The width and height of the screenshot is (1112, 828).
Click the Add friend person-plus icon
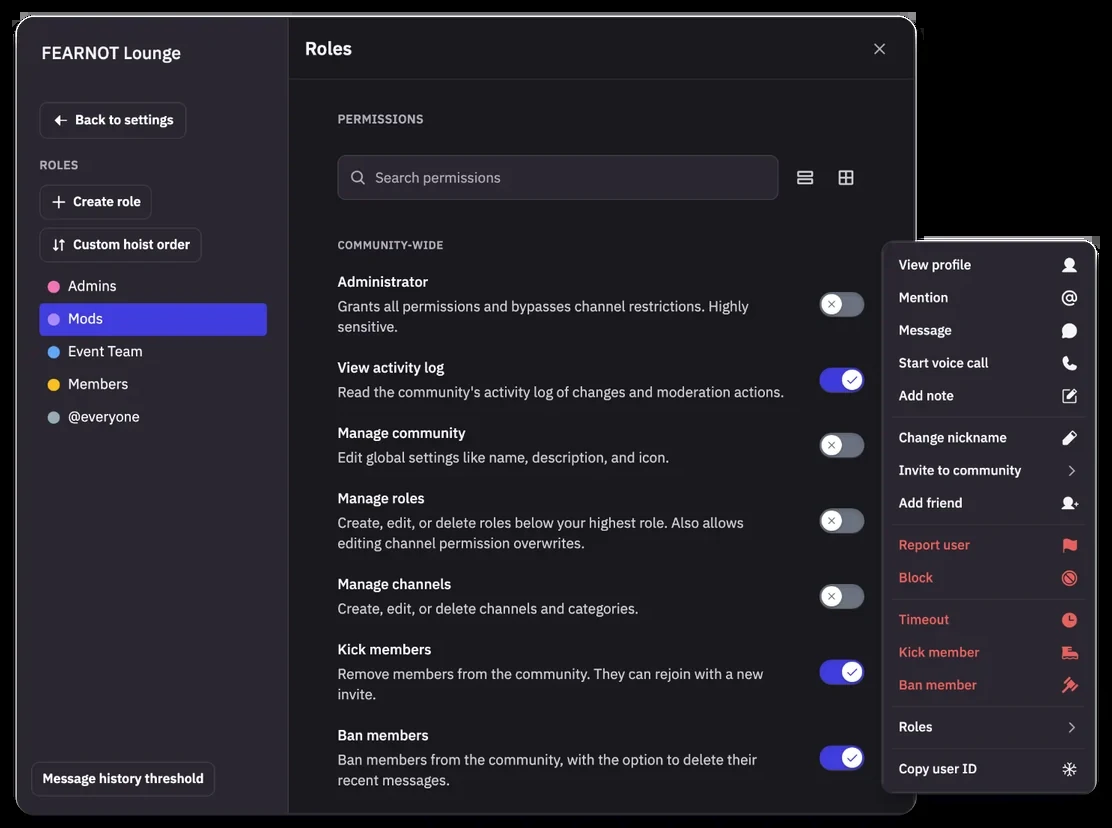[1069, 503]
